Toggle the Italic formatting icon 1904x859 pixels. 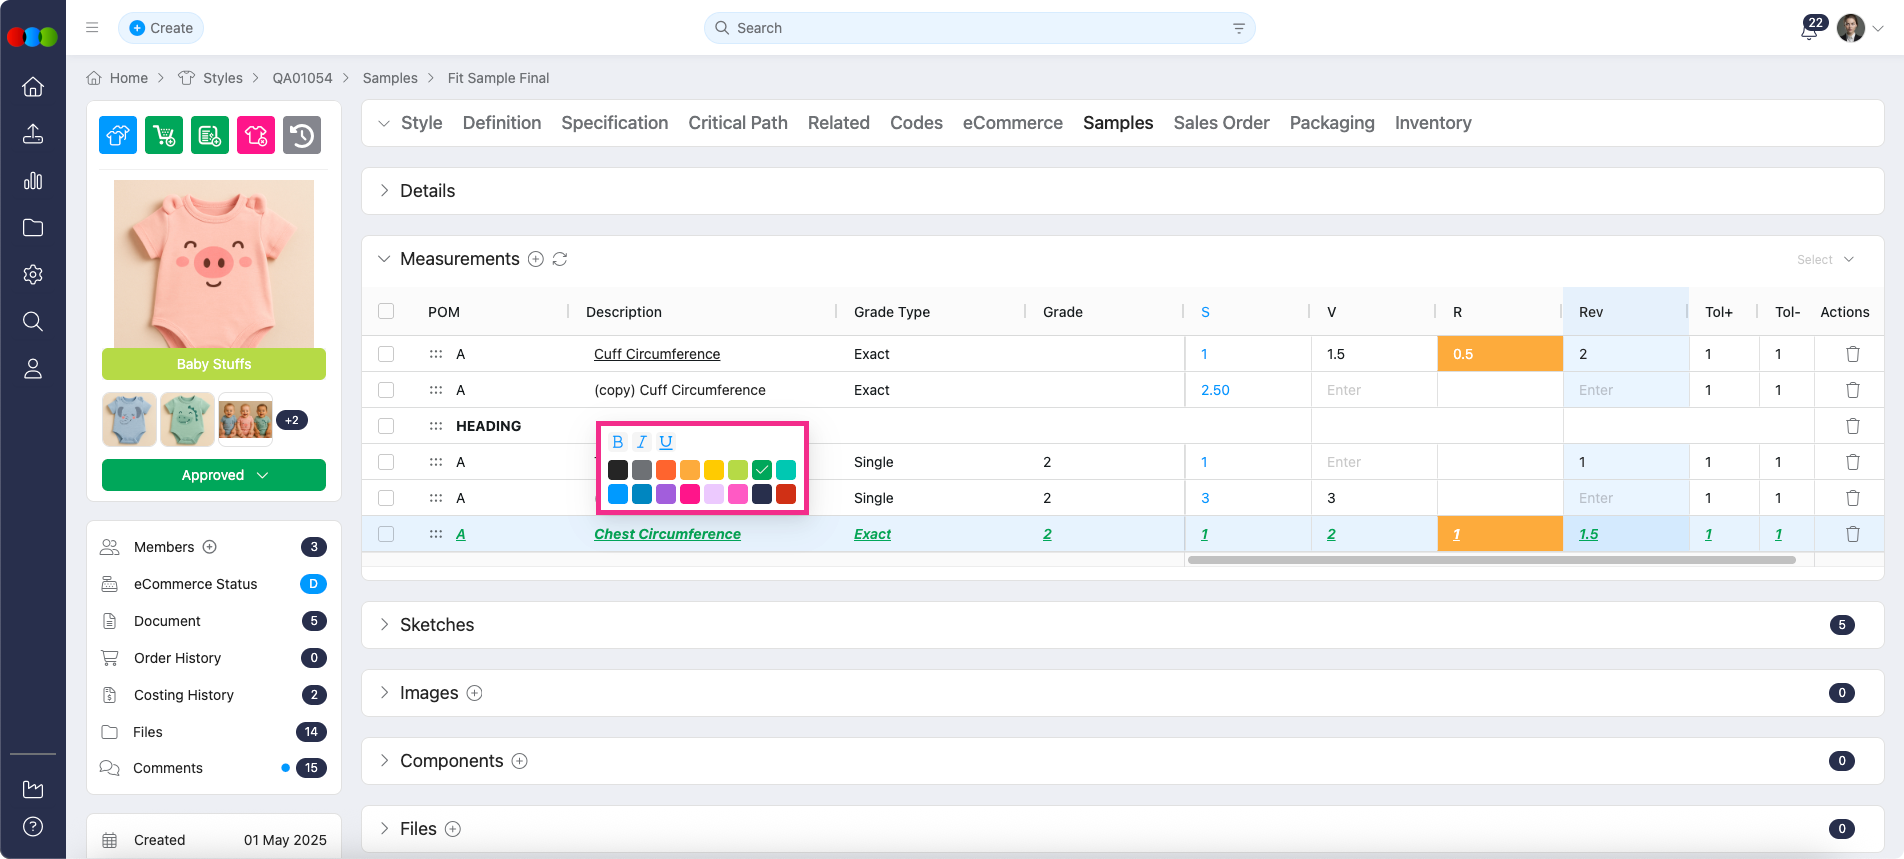(x=641, y=442)
